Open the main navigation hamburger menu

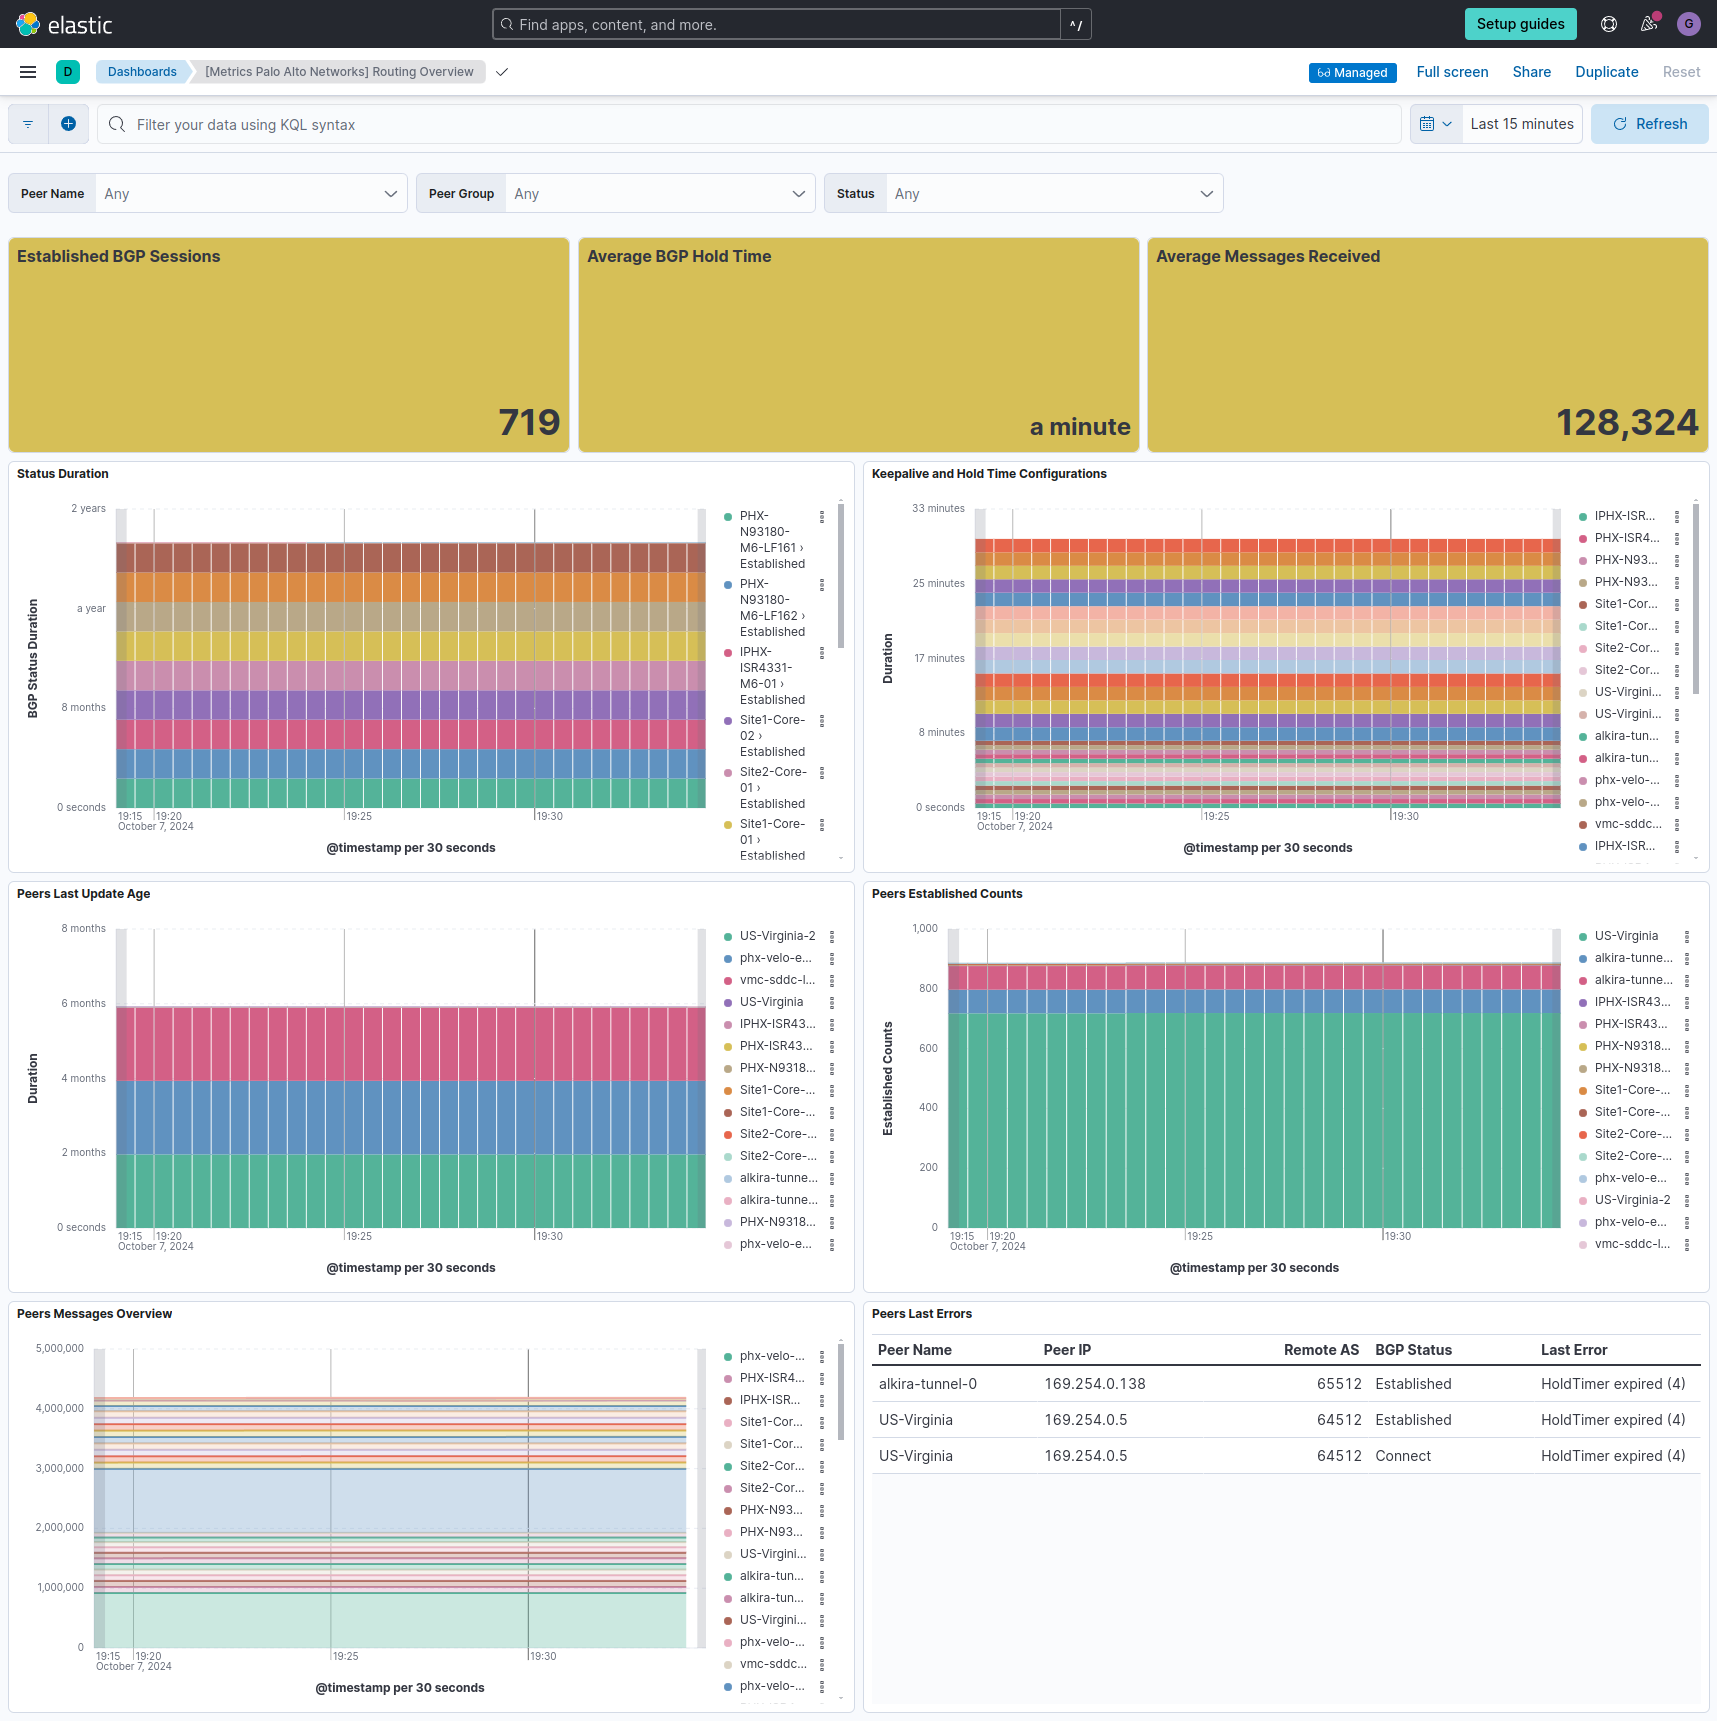tap(28, 72)
